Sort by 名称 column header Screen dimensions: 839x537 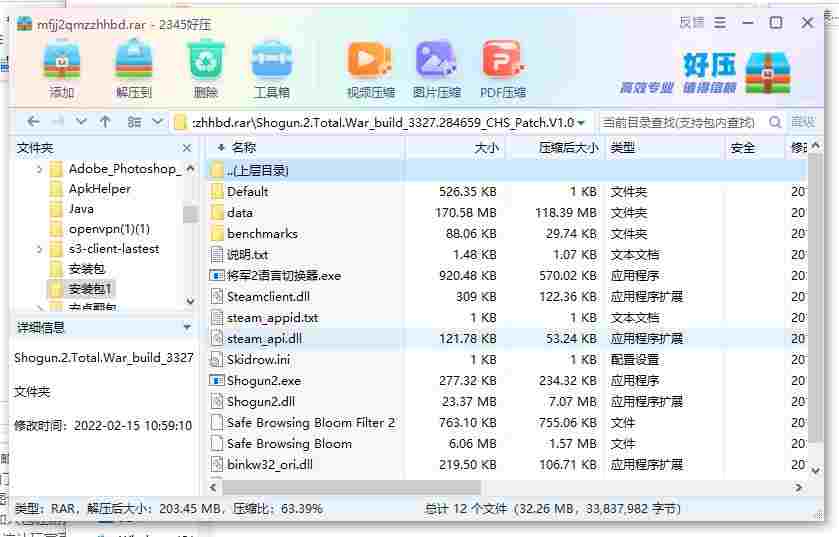(x=243, y=148)
